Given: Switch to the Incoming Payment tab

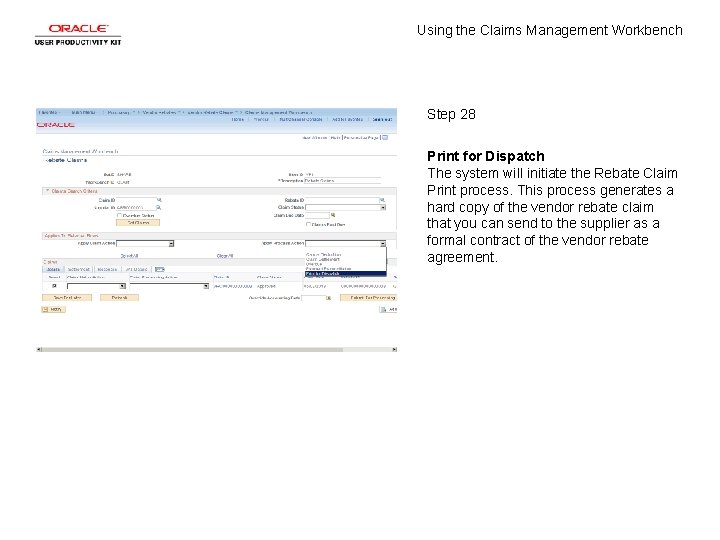Looking at the screenshot, I should point(136,270).
